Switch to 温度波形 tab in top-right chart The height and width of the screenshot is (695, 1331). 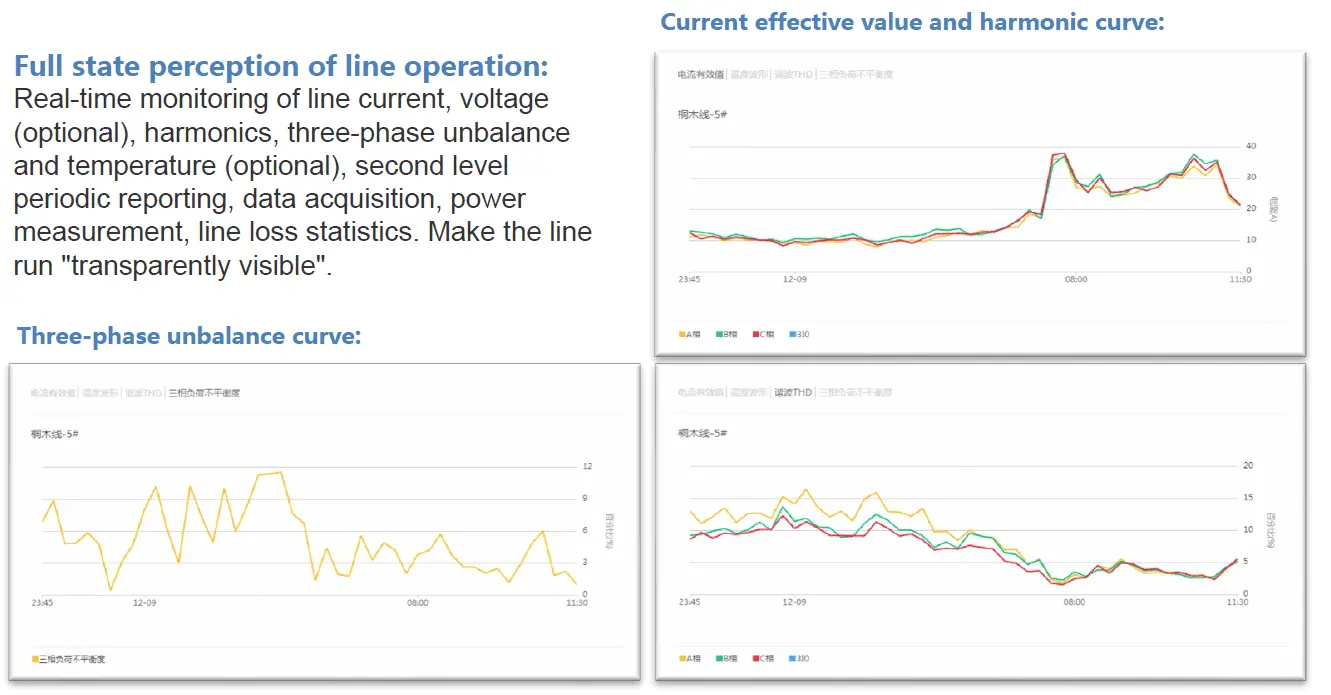748,74
